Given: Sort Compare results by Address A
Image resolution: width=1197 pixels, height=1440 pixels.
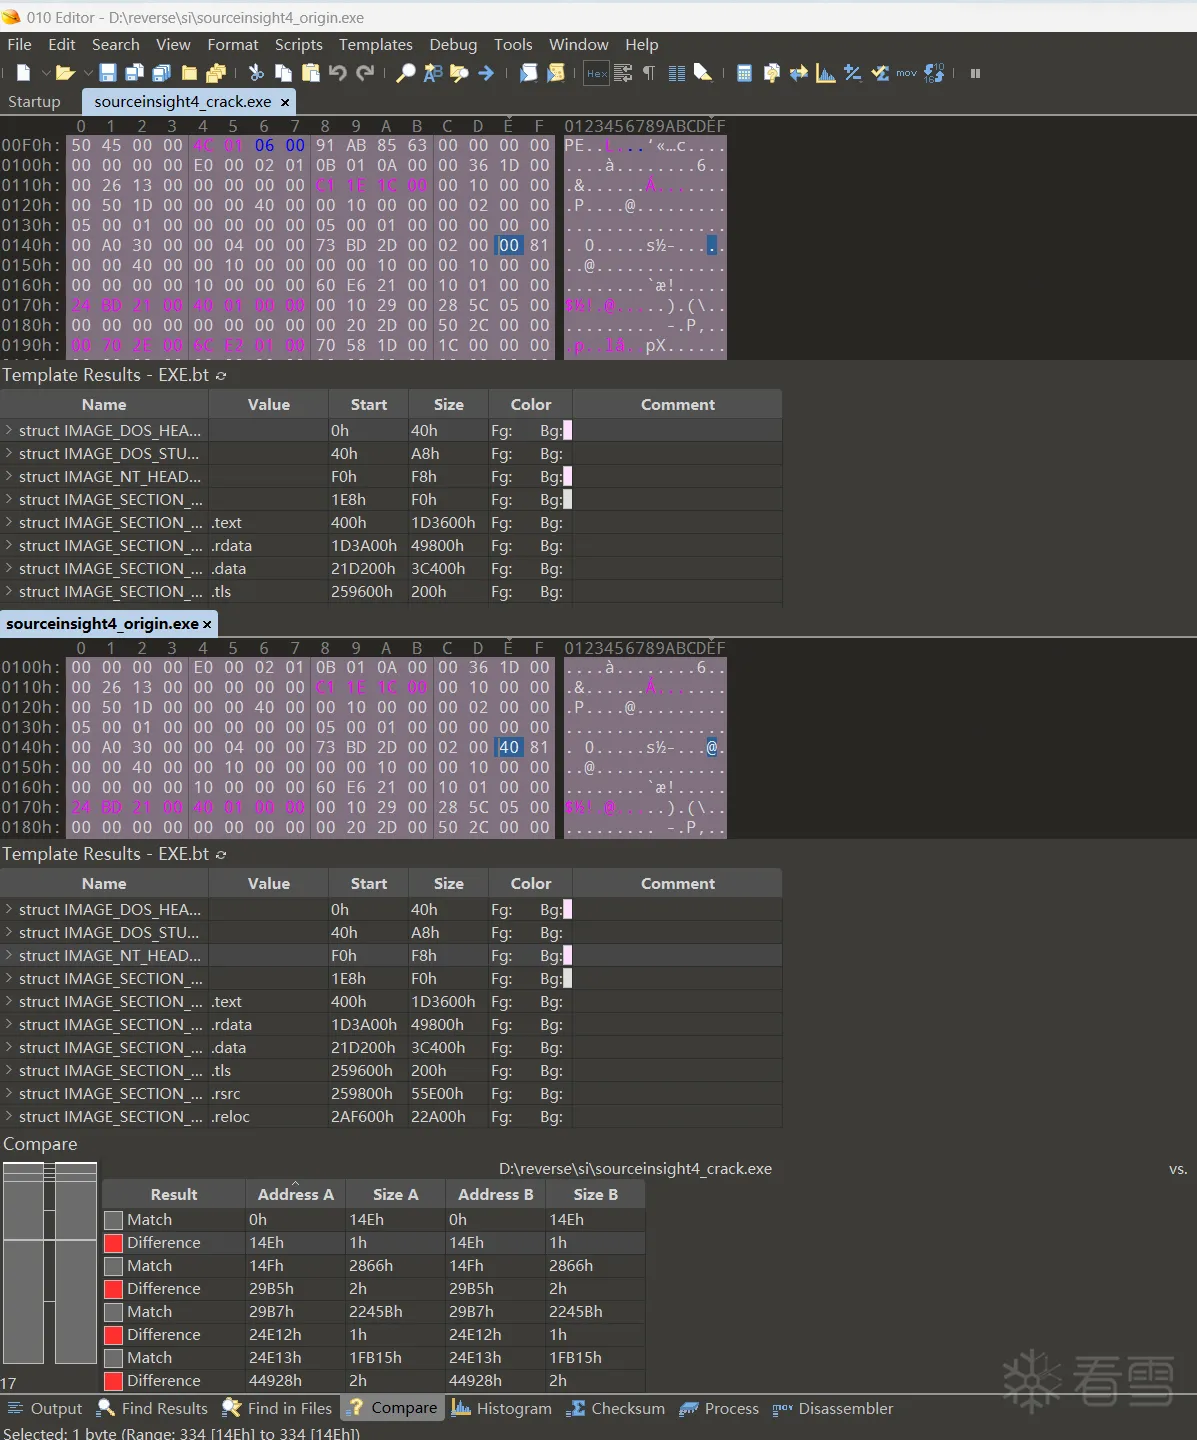Looking at the screenshot, I should click(295, 1194).
